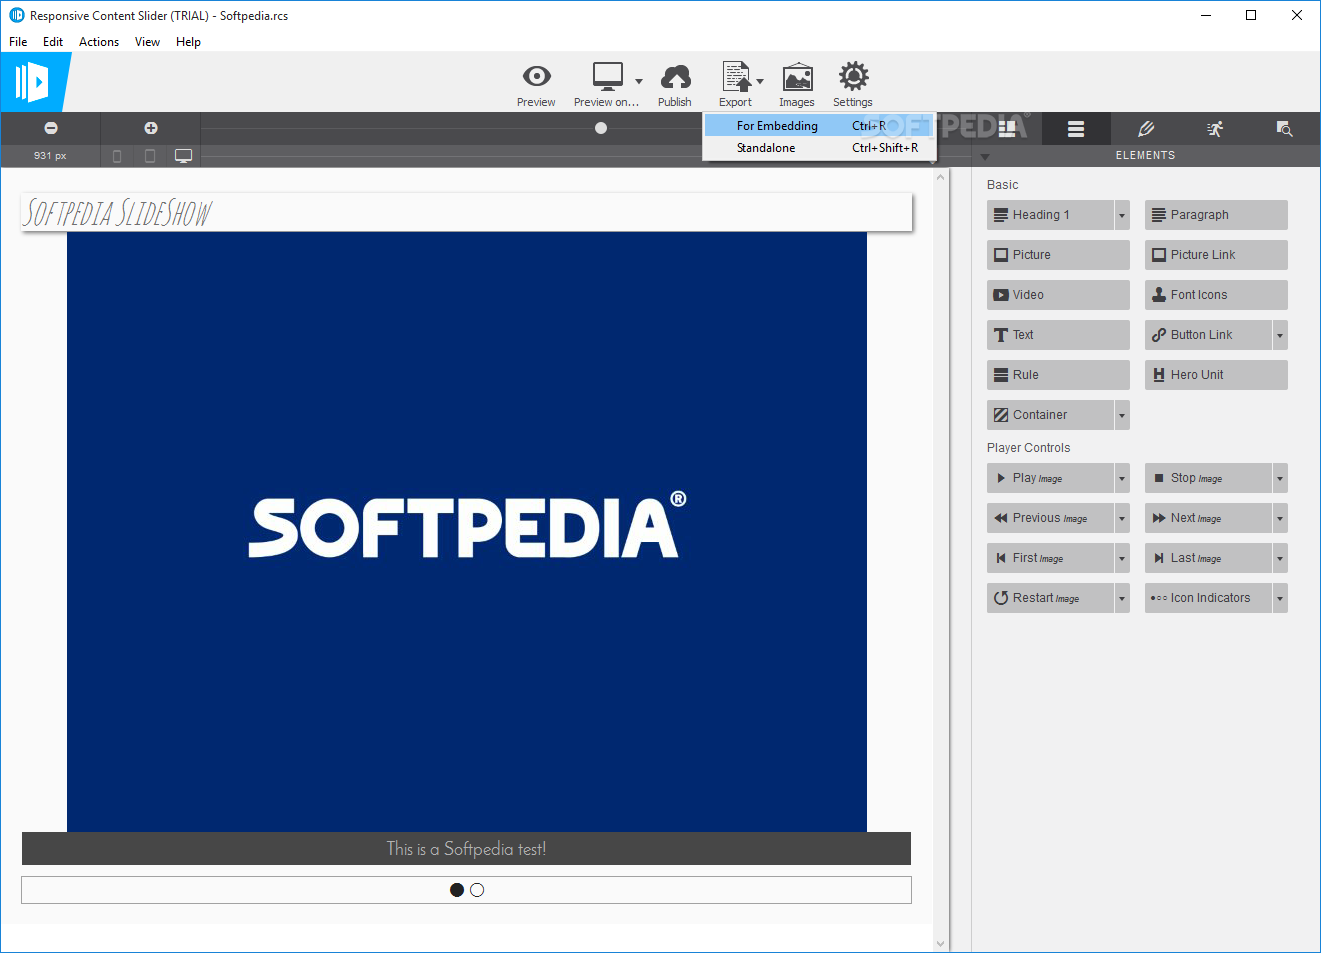Expand the Heading 1 dropdown arrow
1321x953 pixels.
tap(1122, 215)
